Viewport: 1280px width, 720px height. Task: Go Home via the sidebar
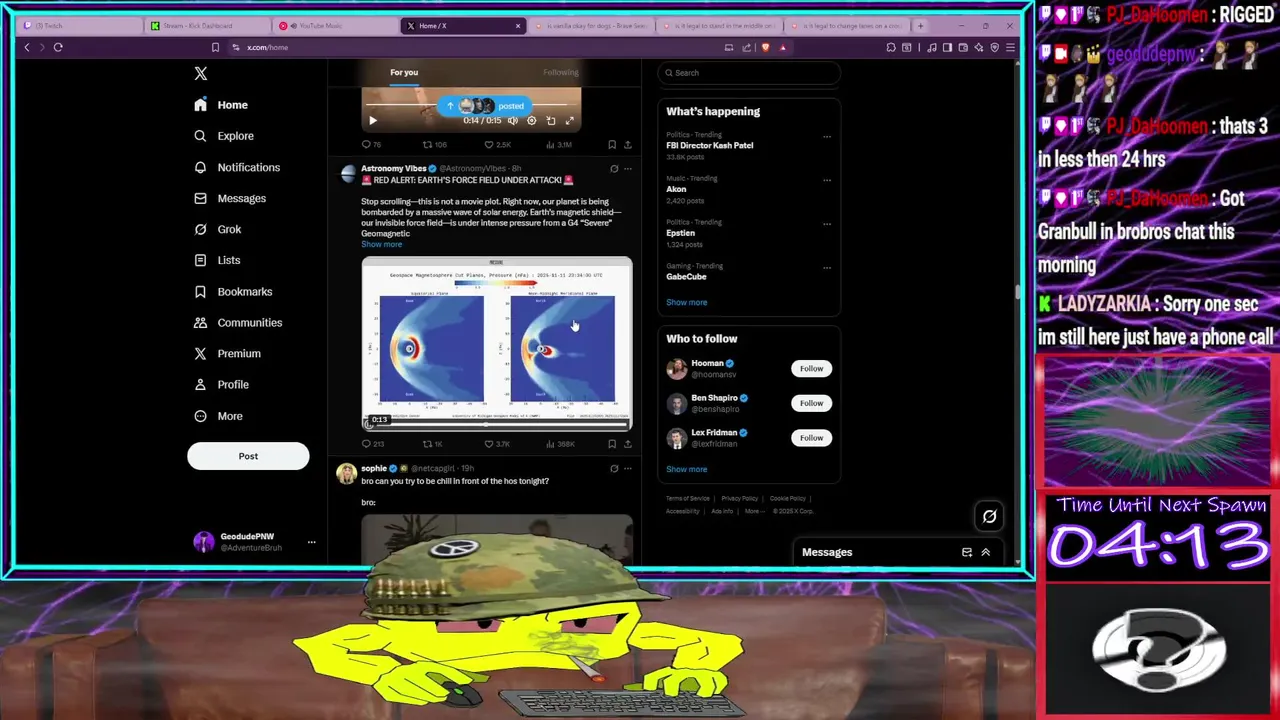click(222, 105)
